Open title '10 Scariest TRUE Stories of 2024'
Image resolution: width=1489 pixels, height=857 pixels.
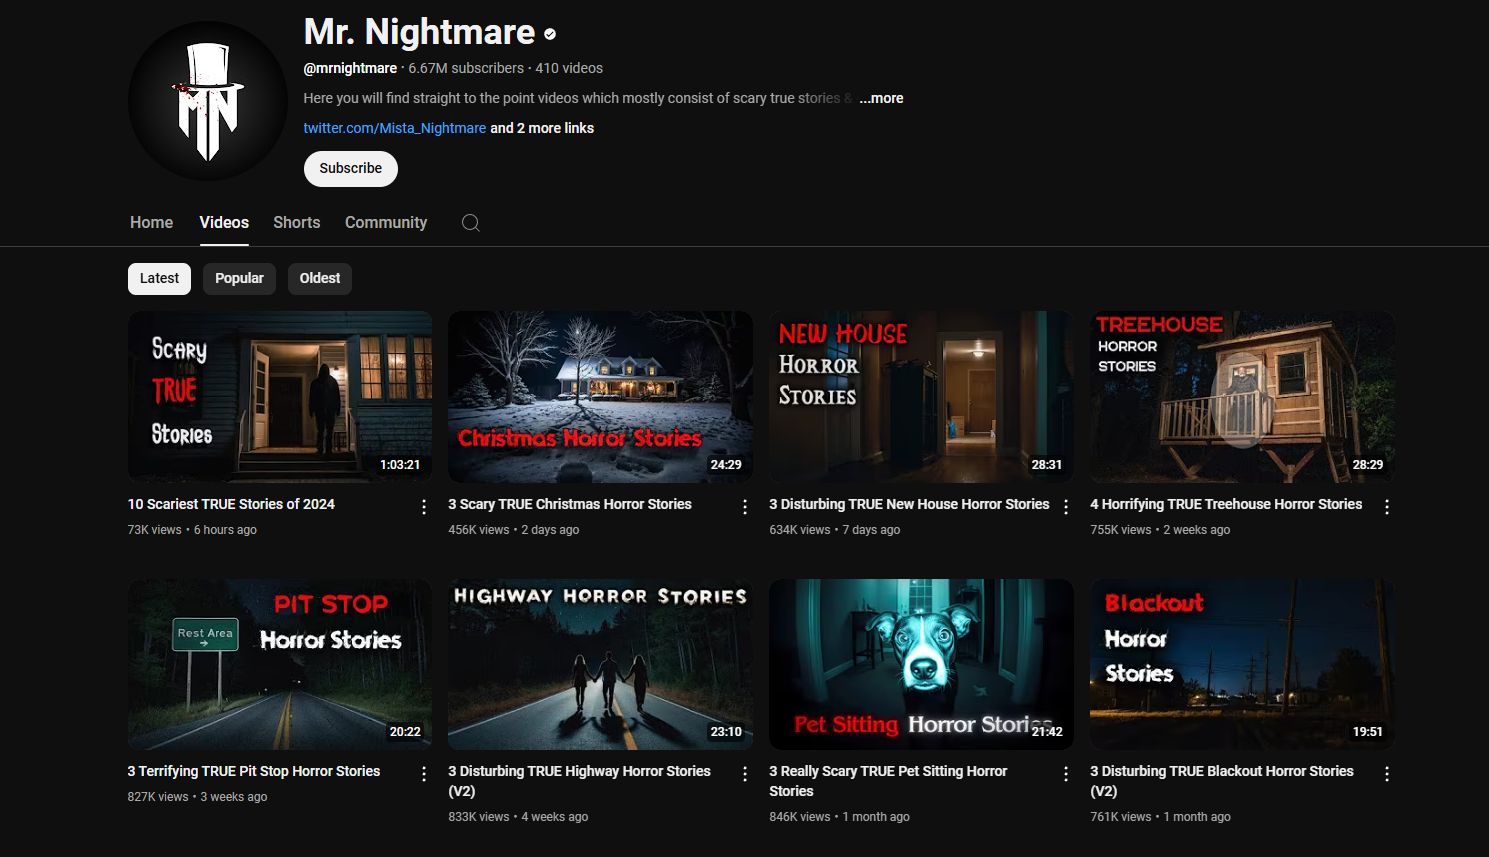point(231,504)
